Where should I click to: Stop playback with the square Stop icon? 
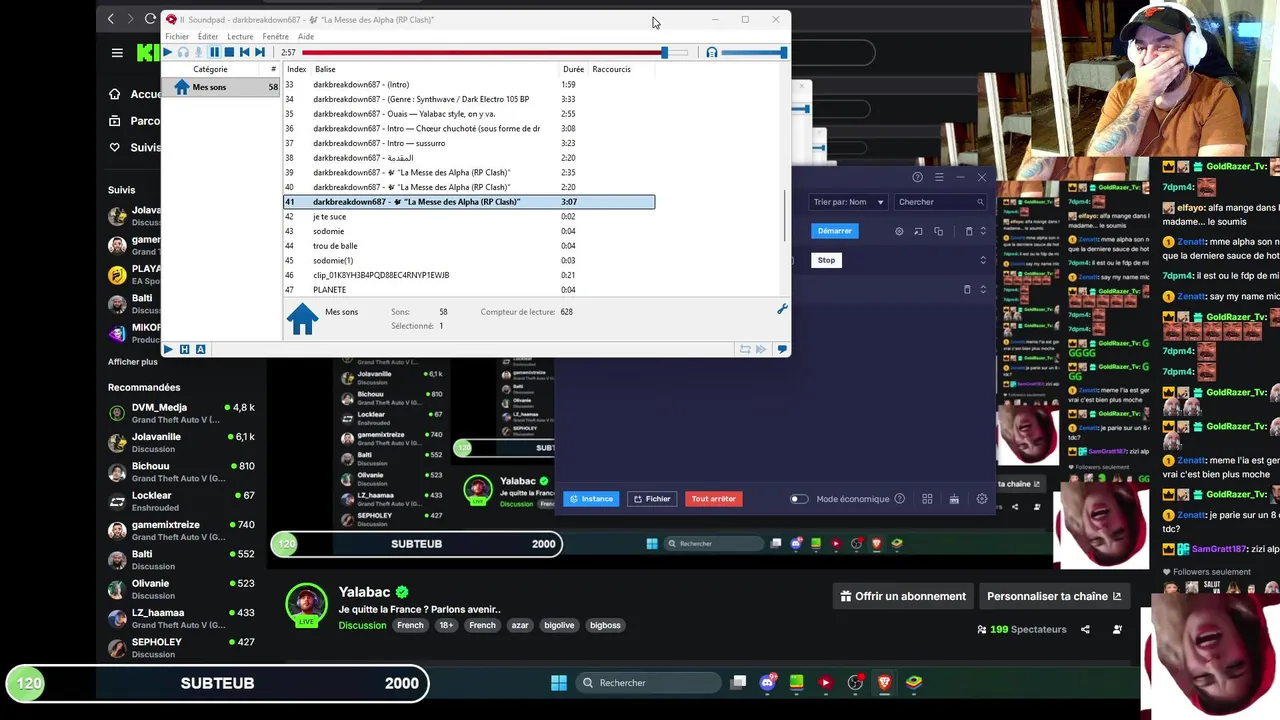pyautogui.click(x=229, y=52)
